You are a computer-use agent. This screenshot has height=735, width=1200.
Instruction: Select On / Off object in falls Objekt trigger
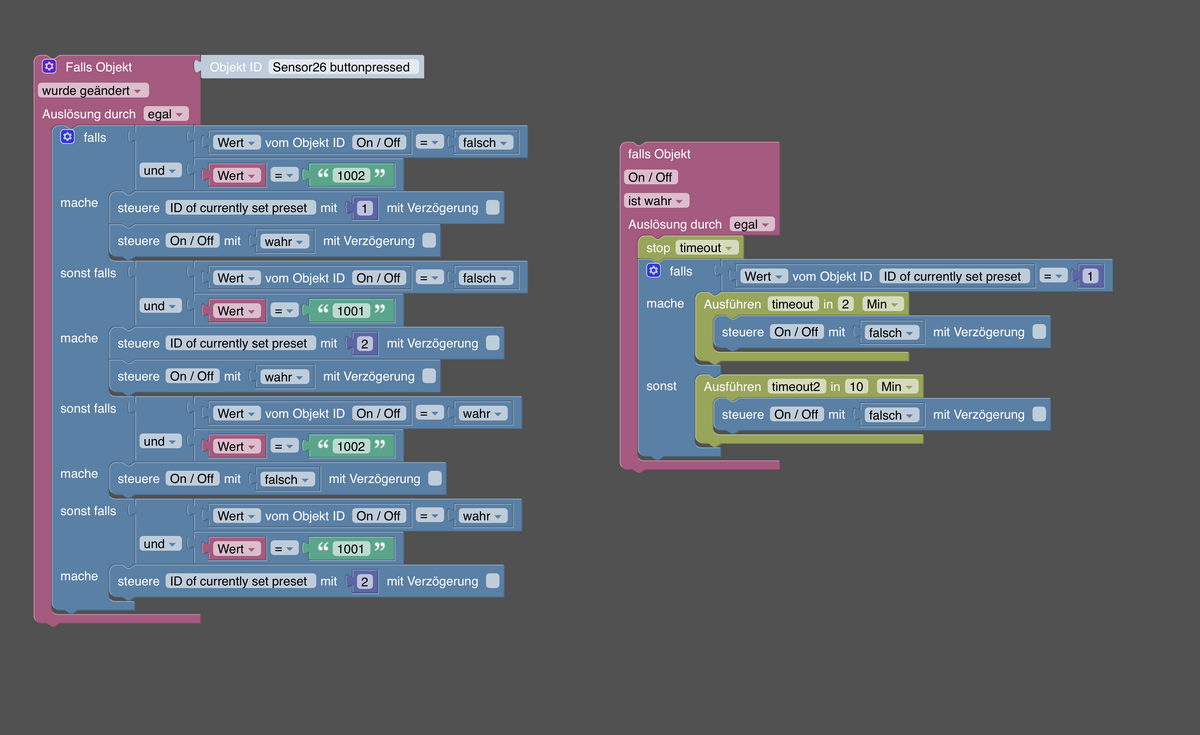tap(651, 177)
